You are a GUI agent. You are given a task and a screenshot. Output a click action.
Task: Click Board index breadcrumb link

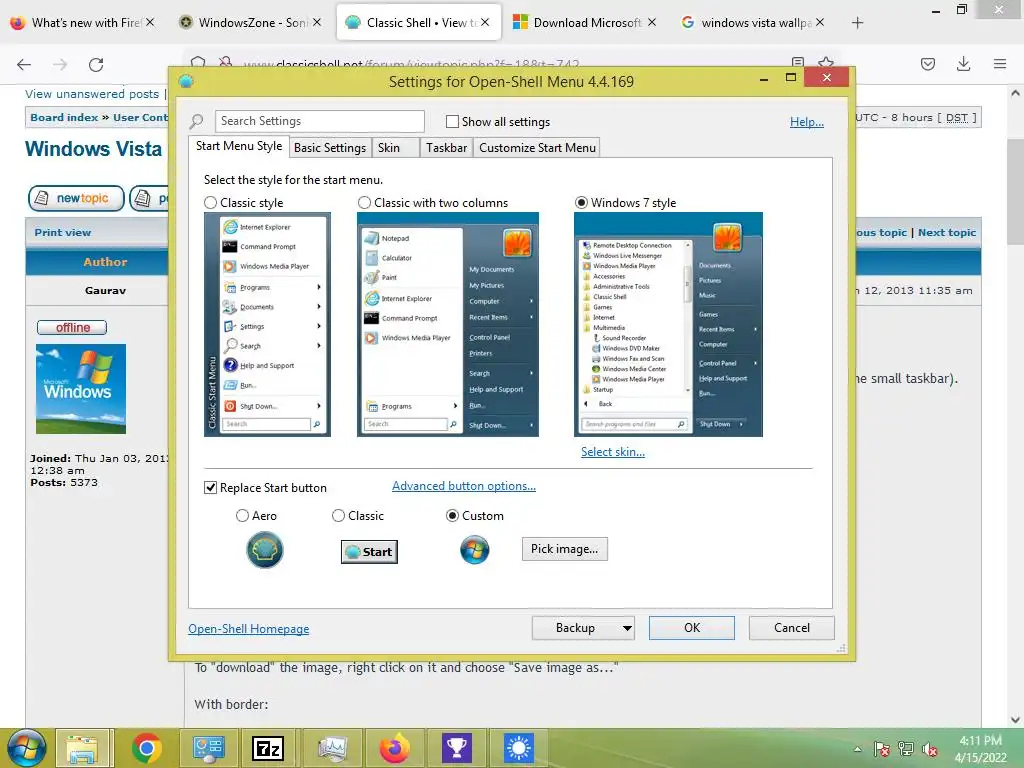tap(64, 118)
